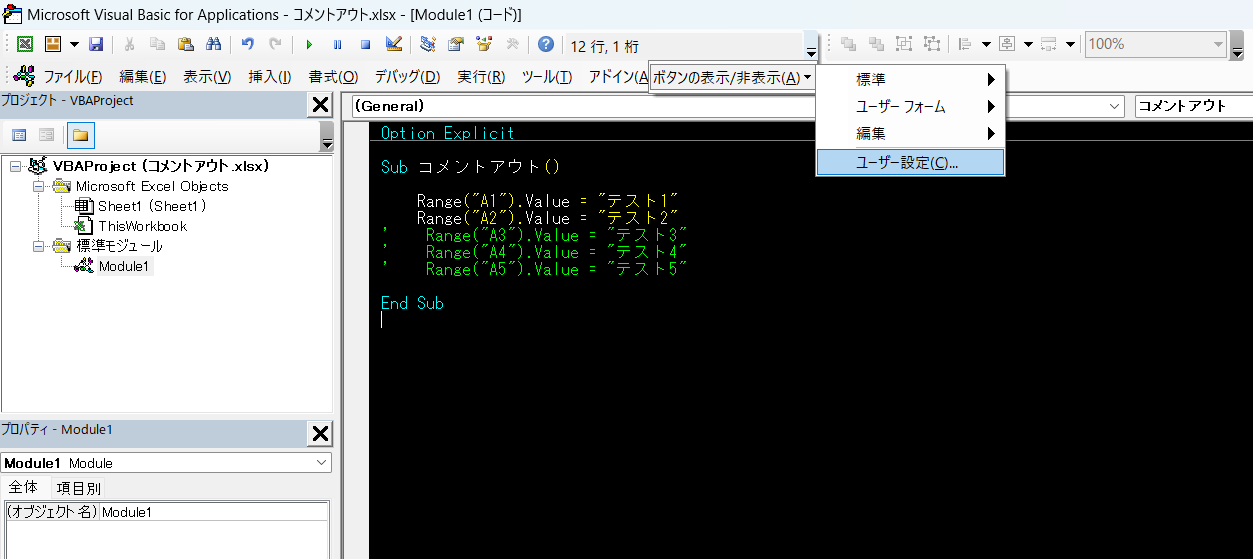
Task: Collapse the VBAProject tree node
Action: click(15, 166)
